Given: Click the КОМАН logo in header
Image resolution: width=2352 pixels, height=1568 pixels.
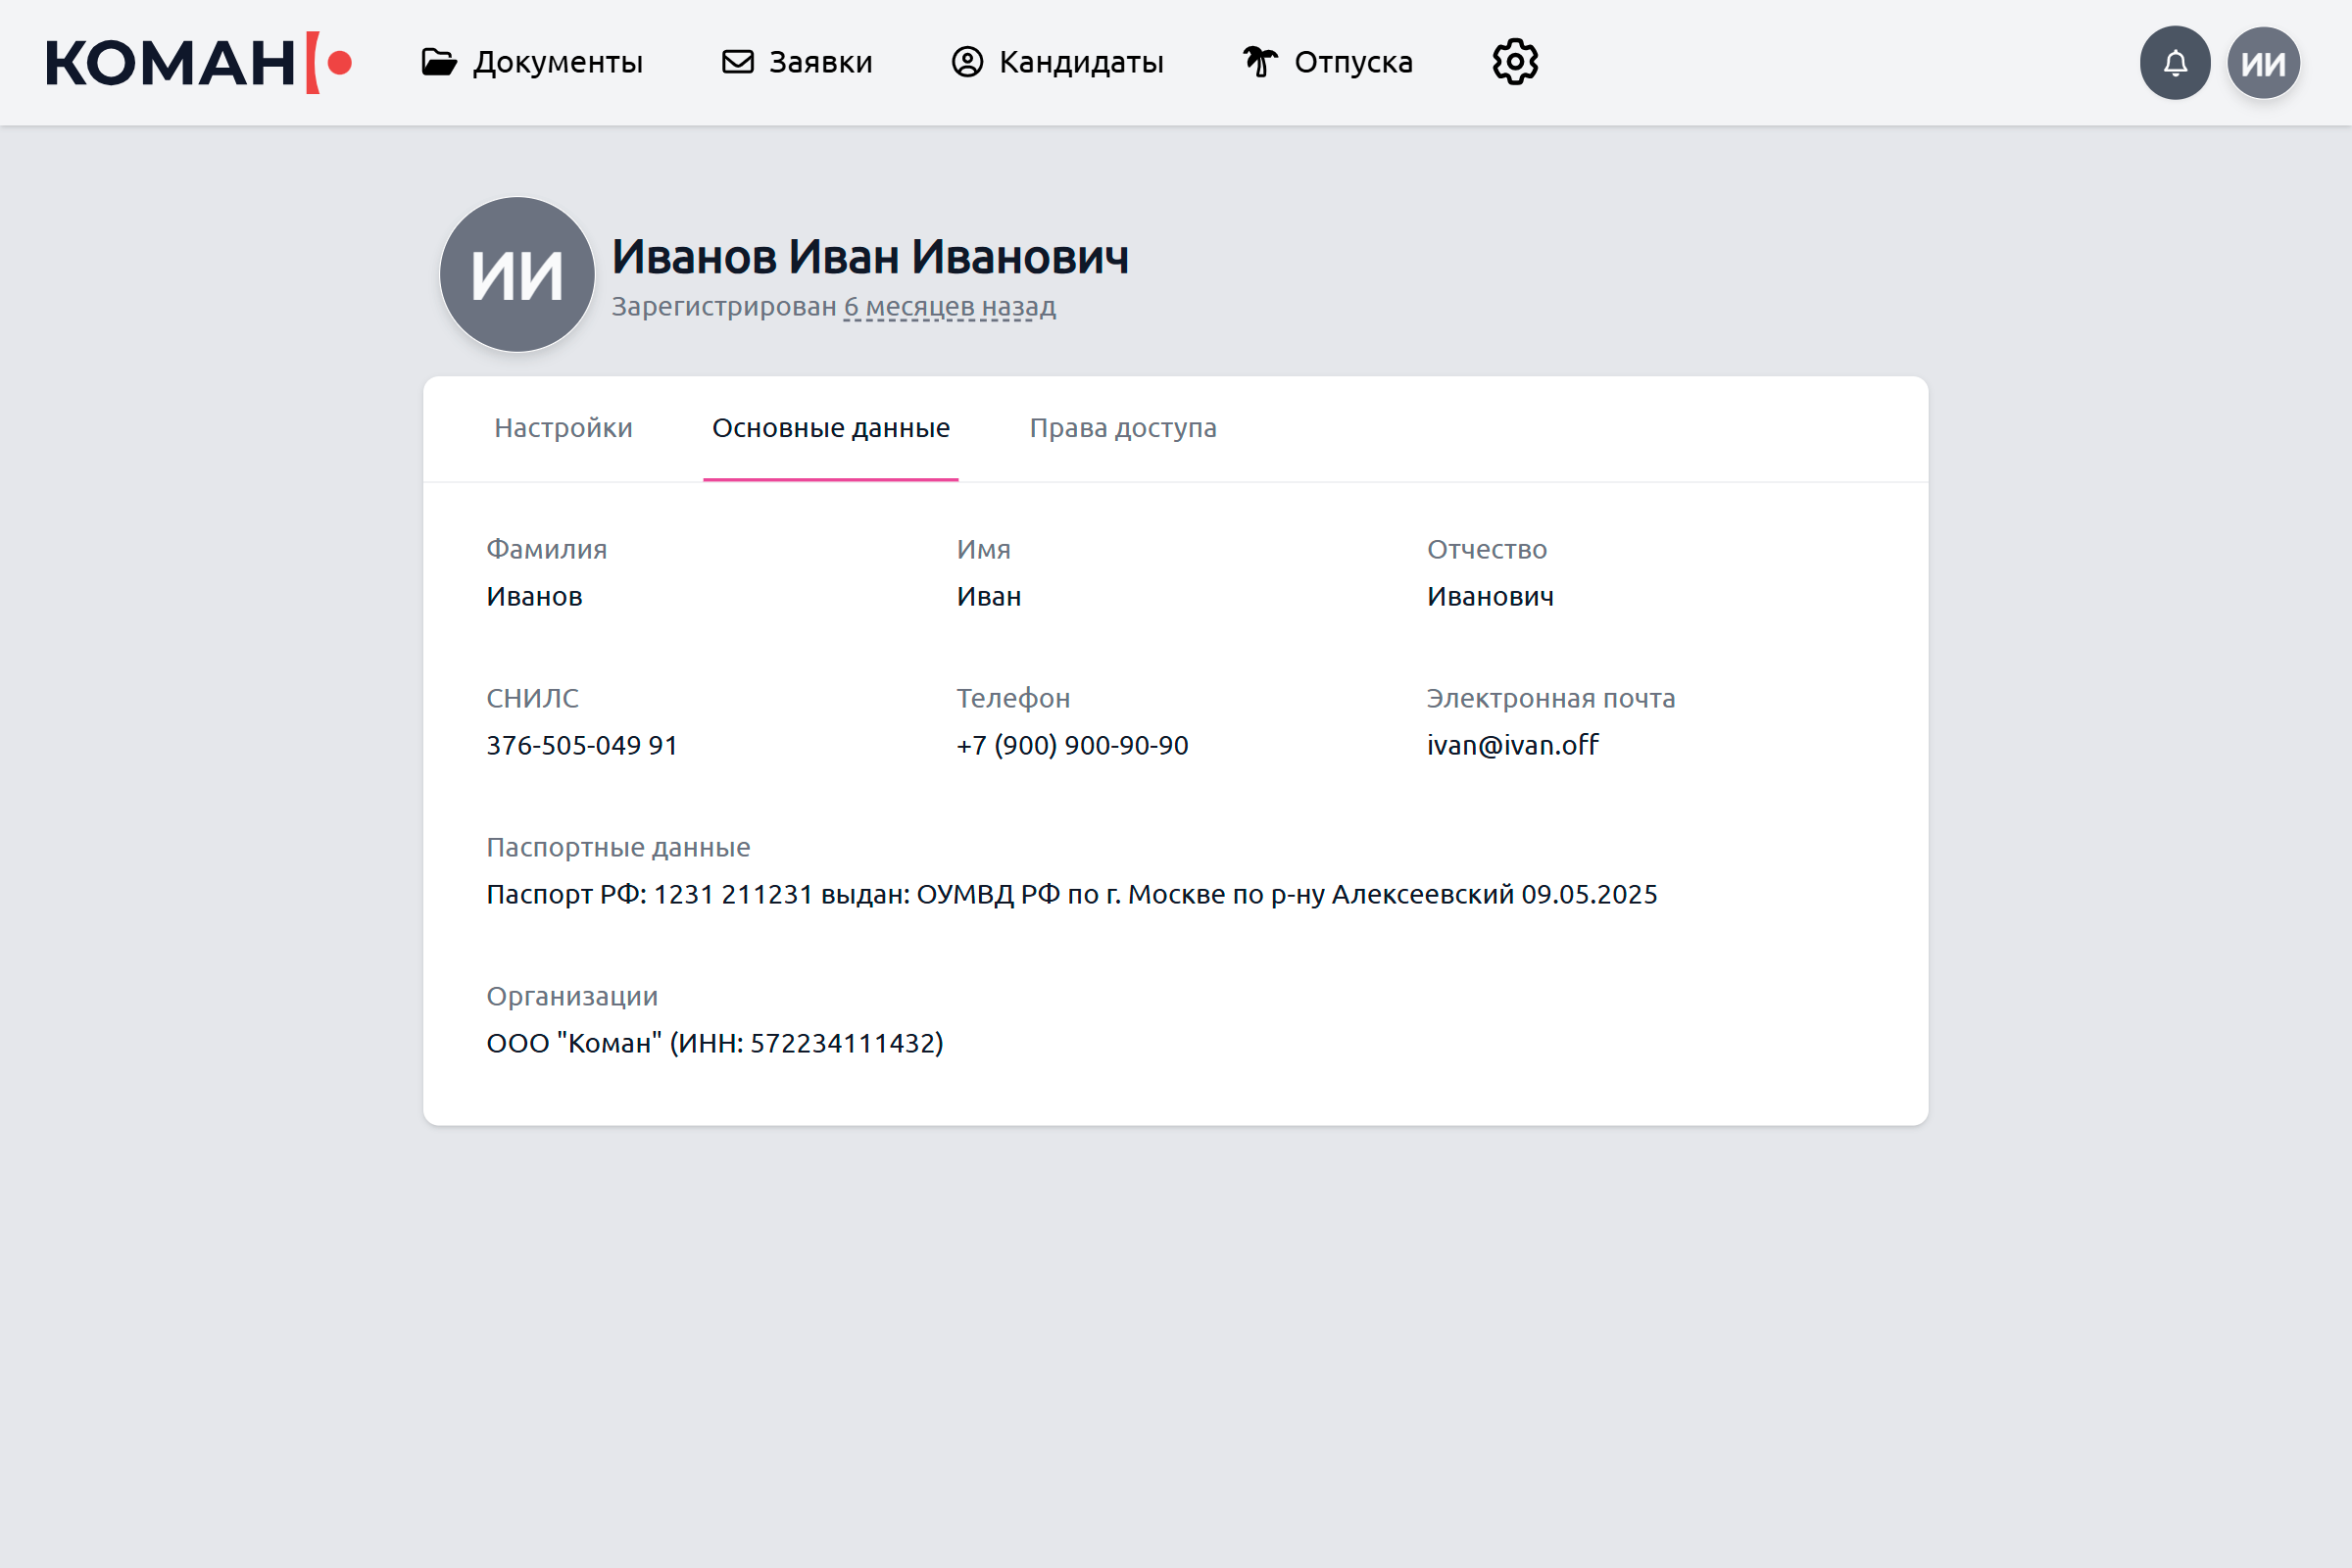Looking at the screenshot, I should 198,62.
